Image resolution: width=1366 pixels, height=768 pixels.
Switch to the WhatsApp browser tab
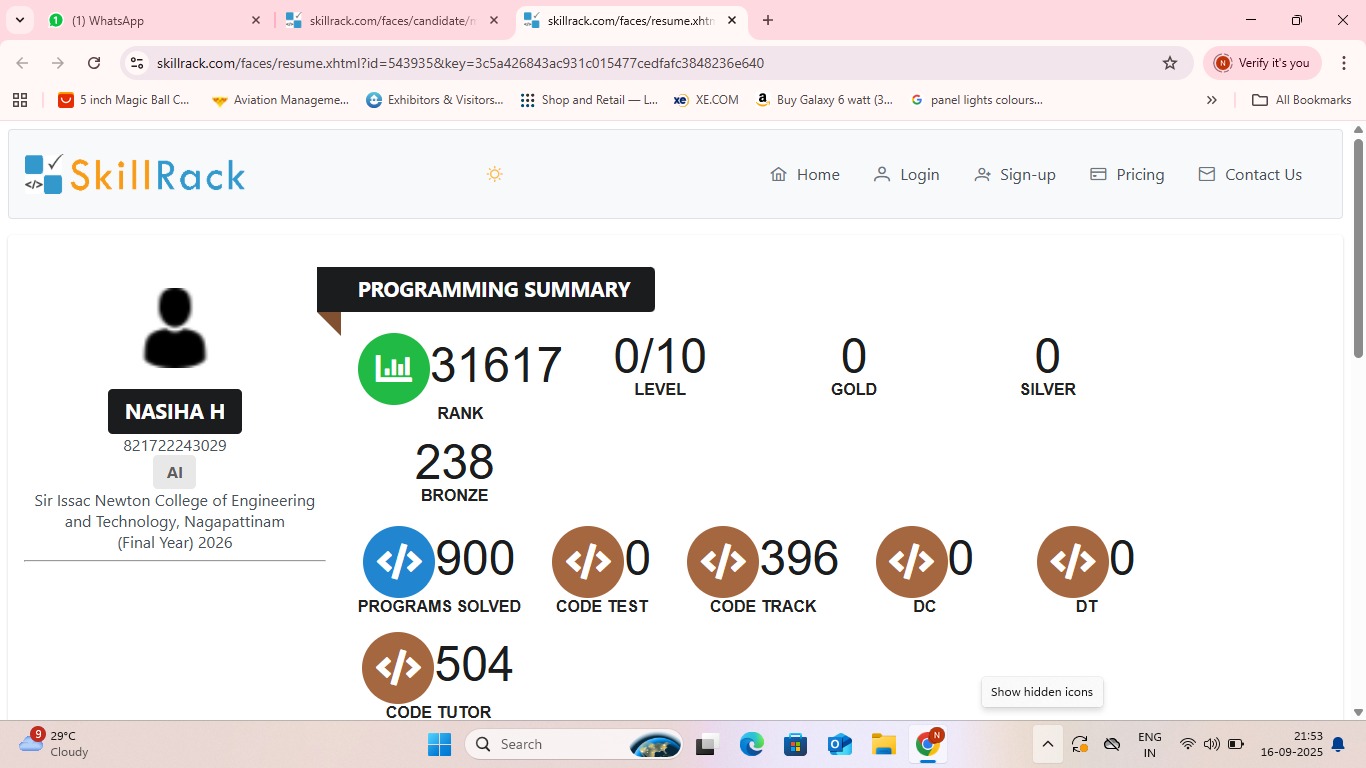pos(153,20)
